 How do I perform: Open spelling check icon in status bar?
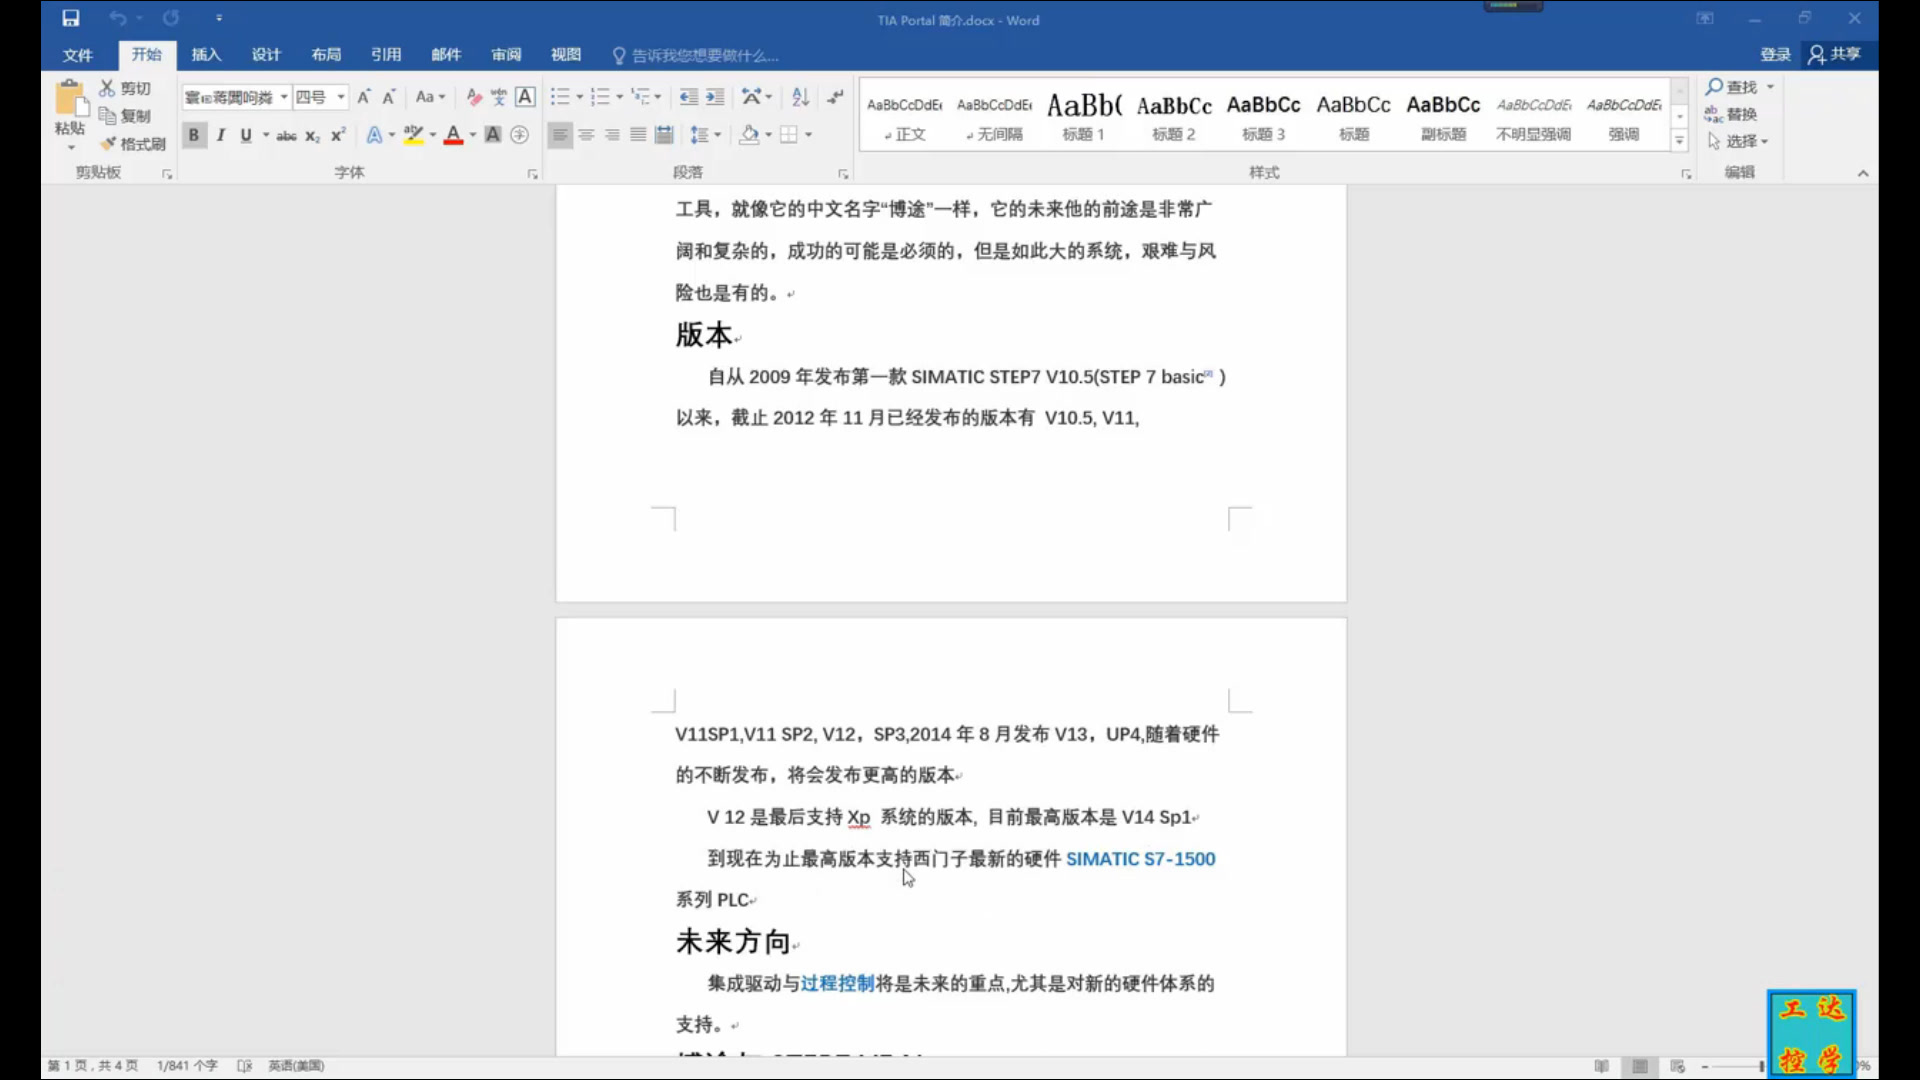(244, 1066)
